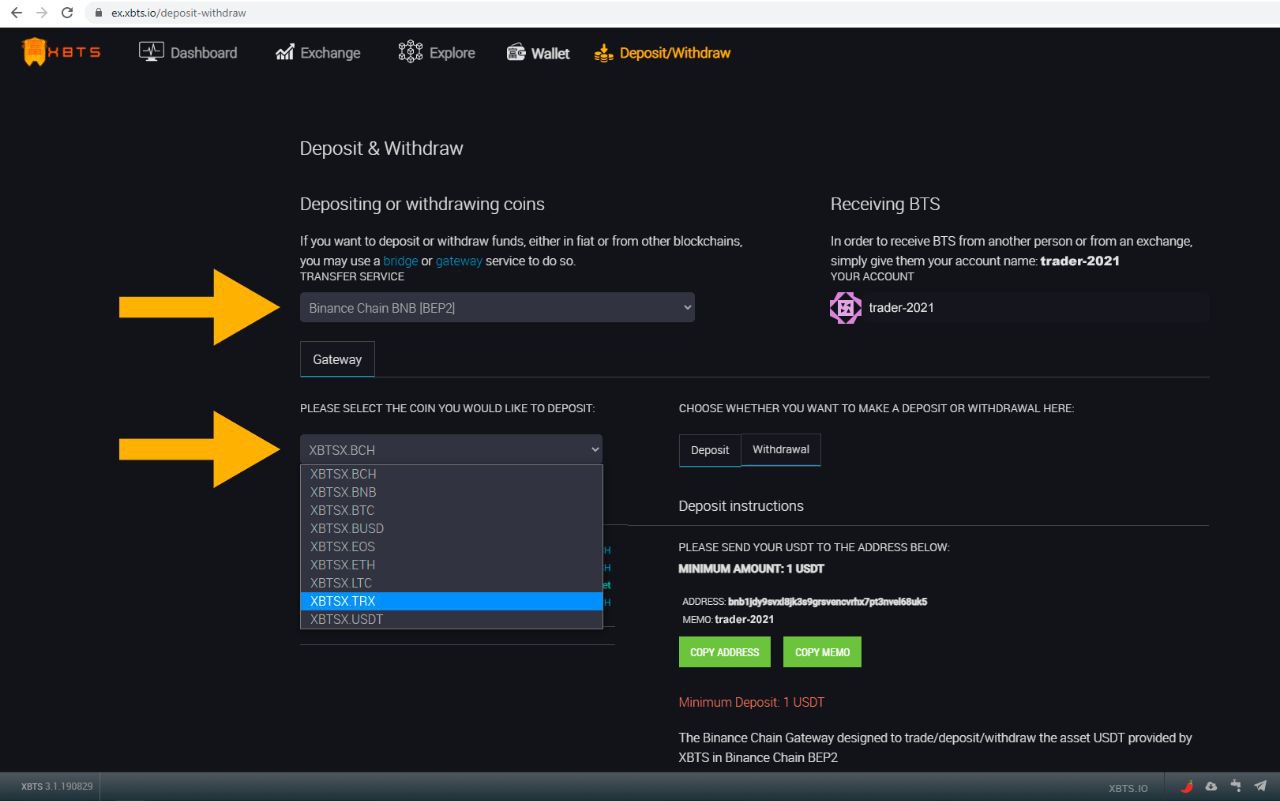Click the URL address bar
The height and width of the screenshot is (801, 1280).
[x=680, y=13]
